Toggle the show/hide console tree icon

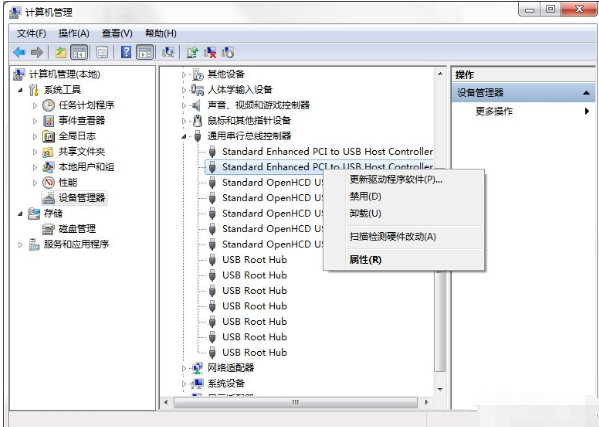click(x=79, y=52)
